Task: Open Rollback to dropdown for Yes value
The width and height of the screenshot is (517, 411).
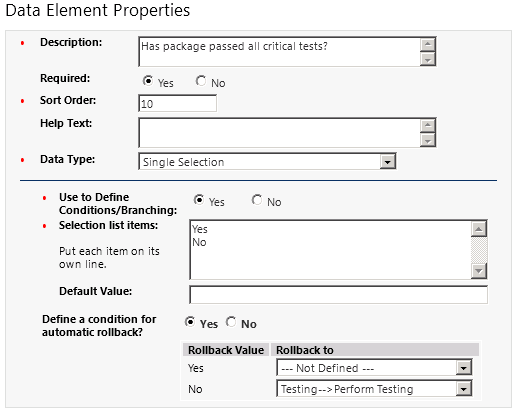Action: pos(463,368)
